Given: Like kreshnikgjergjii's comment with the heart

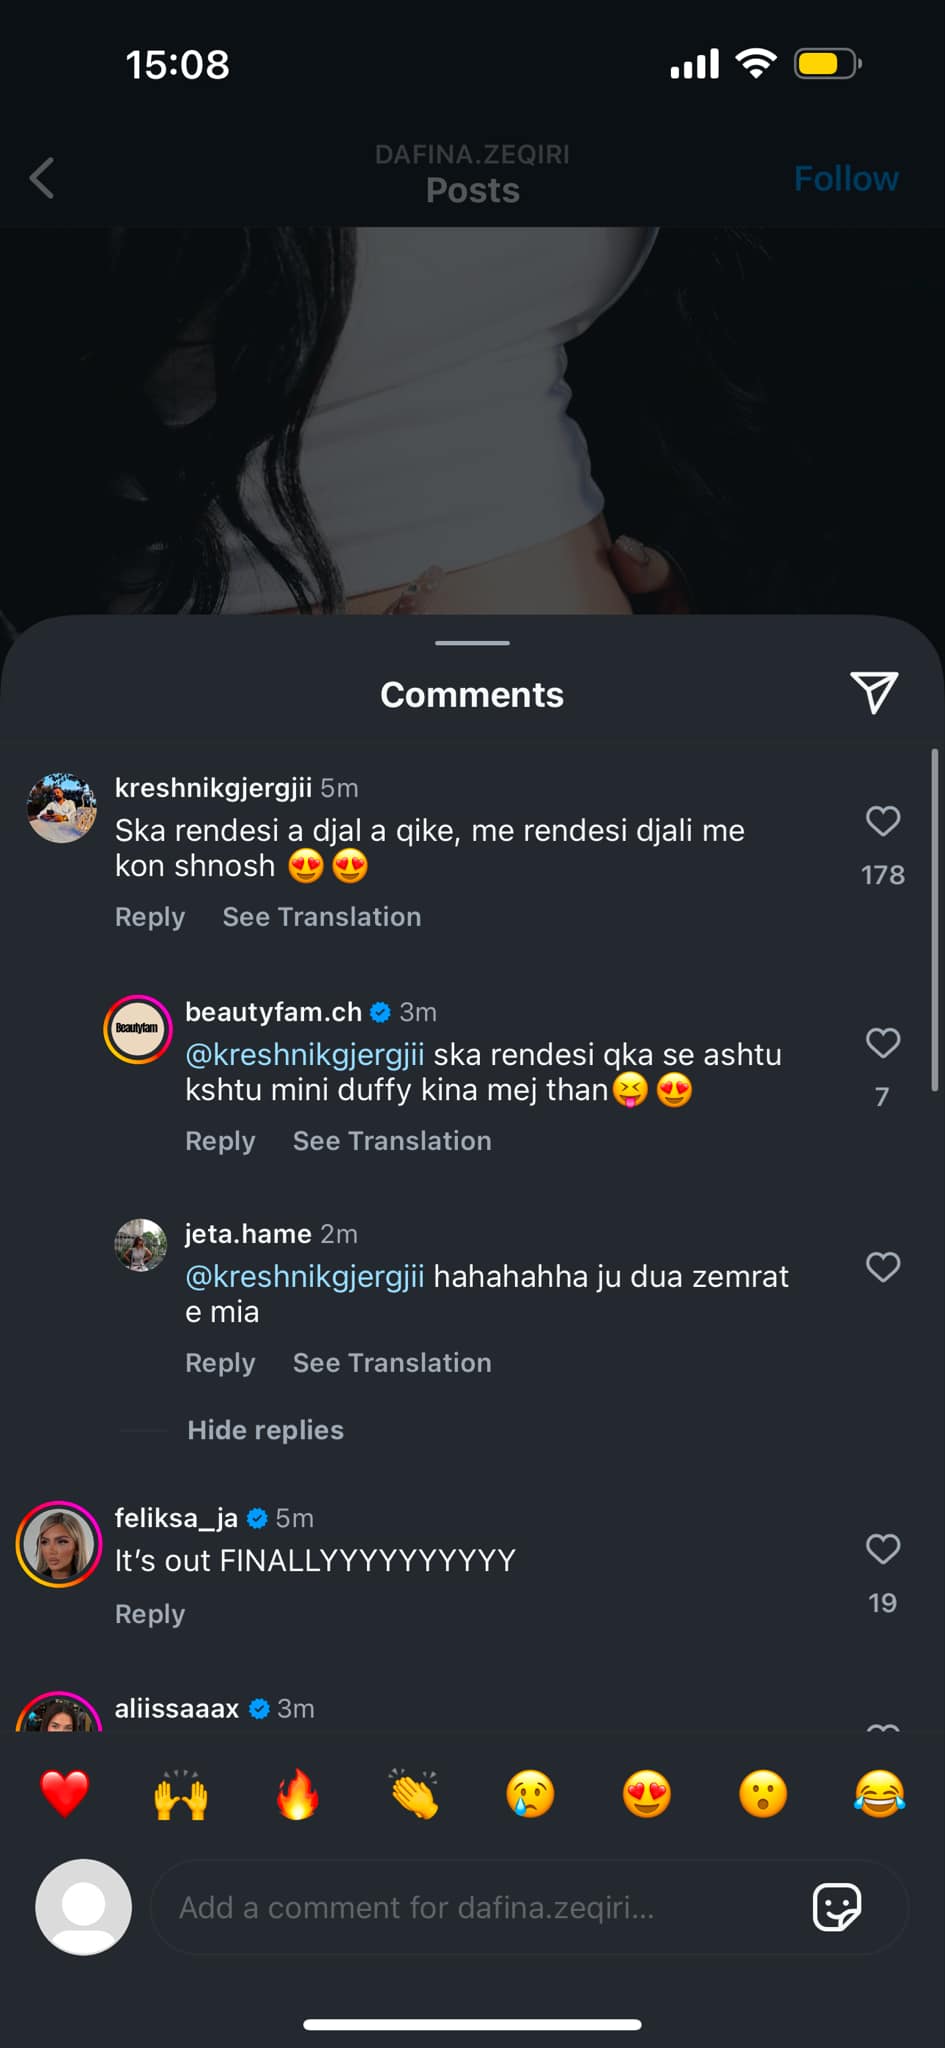Looking at the screenshot, I should click(882, 821).
